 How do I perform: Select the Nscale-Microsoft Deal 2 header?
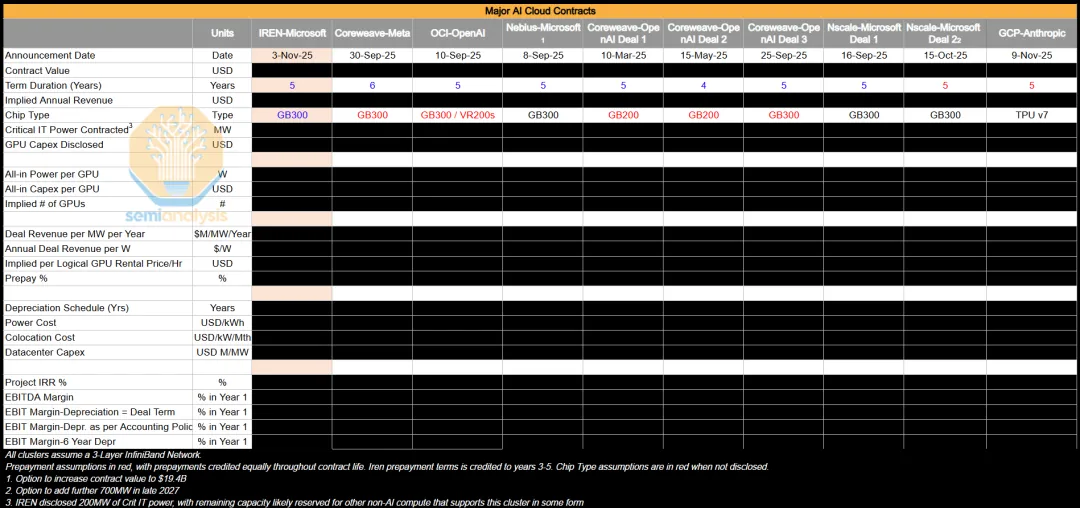pyautogui.click(x=945, y=32)
